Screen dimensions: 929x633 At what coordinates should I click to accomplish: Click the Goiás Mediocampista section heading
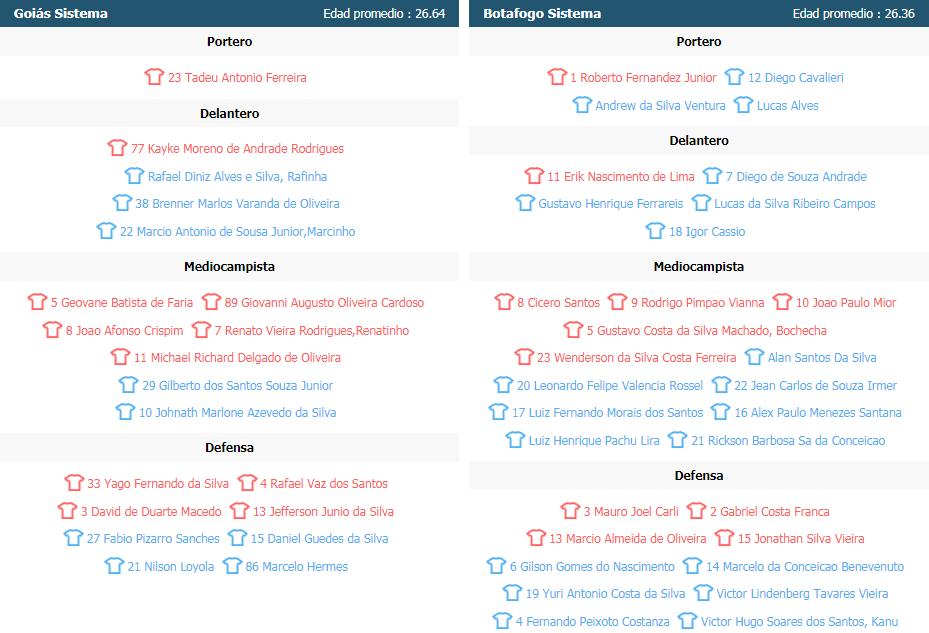tap(229, 266)
